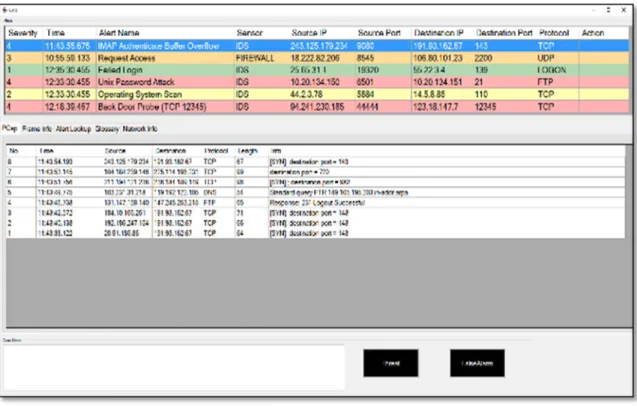637x406 pixels.
Task: Select the Unix Password Attack alert
Action: pyautogui.click(x=317, y=82)
